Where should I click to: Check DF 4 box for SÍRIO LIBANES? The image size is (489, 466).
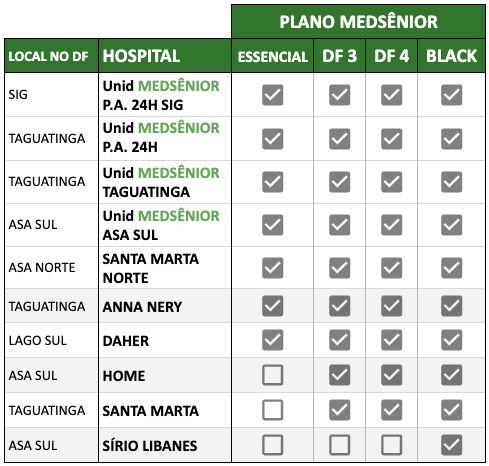[391, 445]
